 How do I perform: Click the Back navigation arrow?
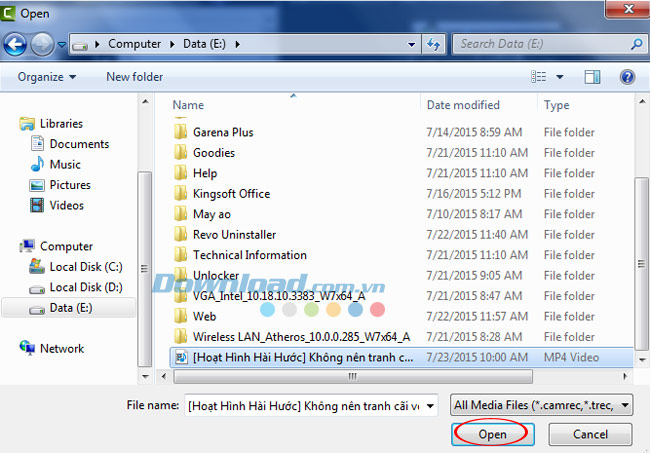pyautogui.click(x=15, y=44)
